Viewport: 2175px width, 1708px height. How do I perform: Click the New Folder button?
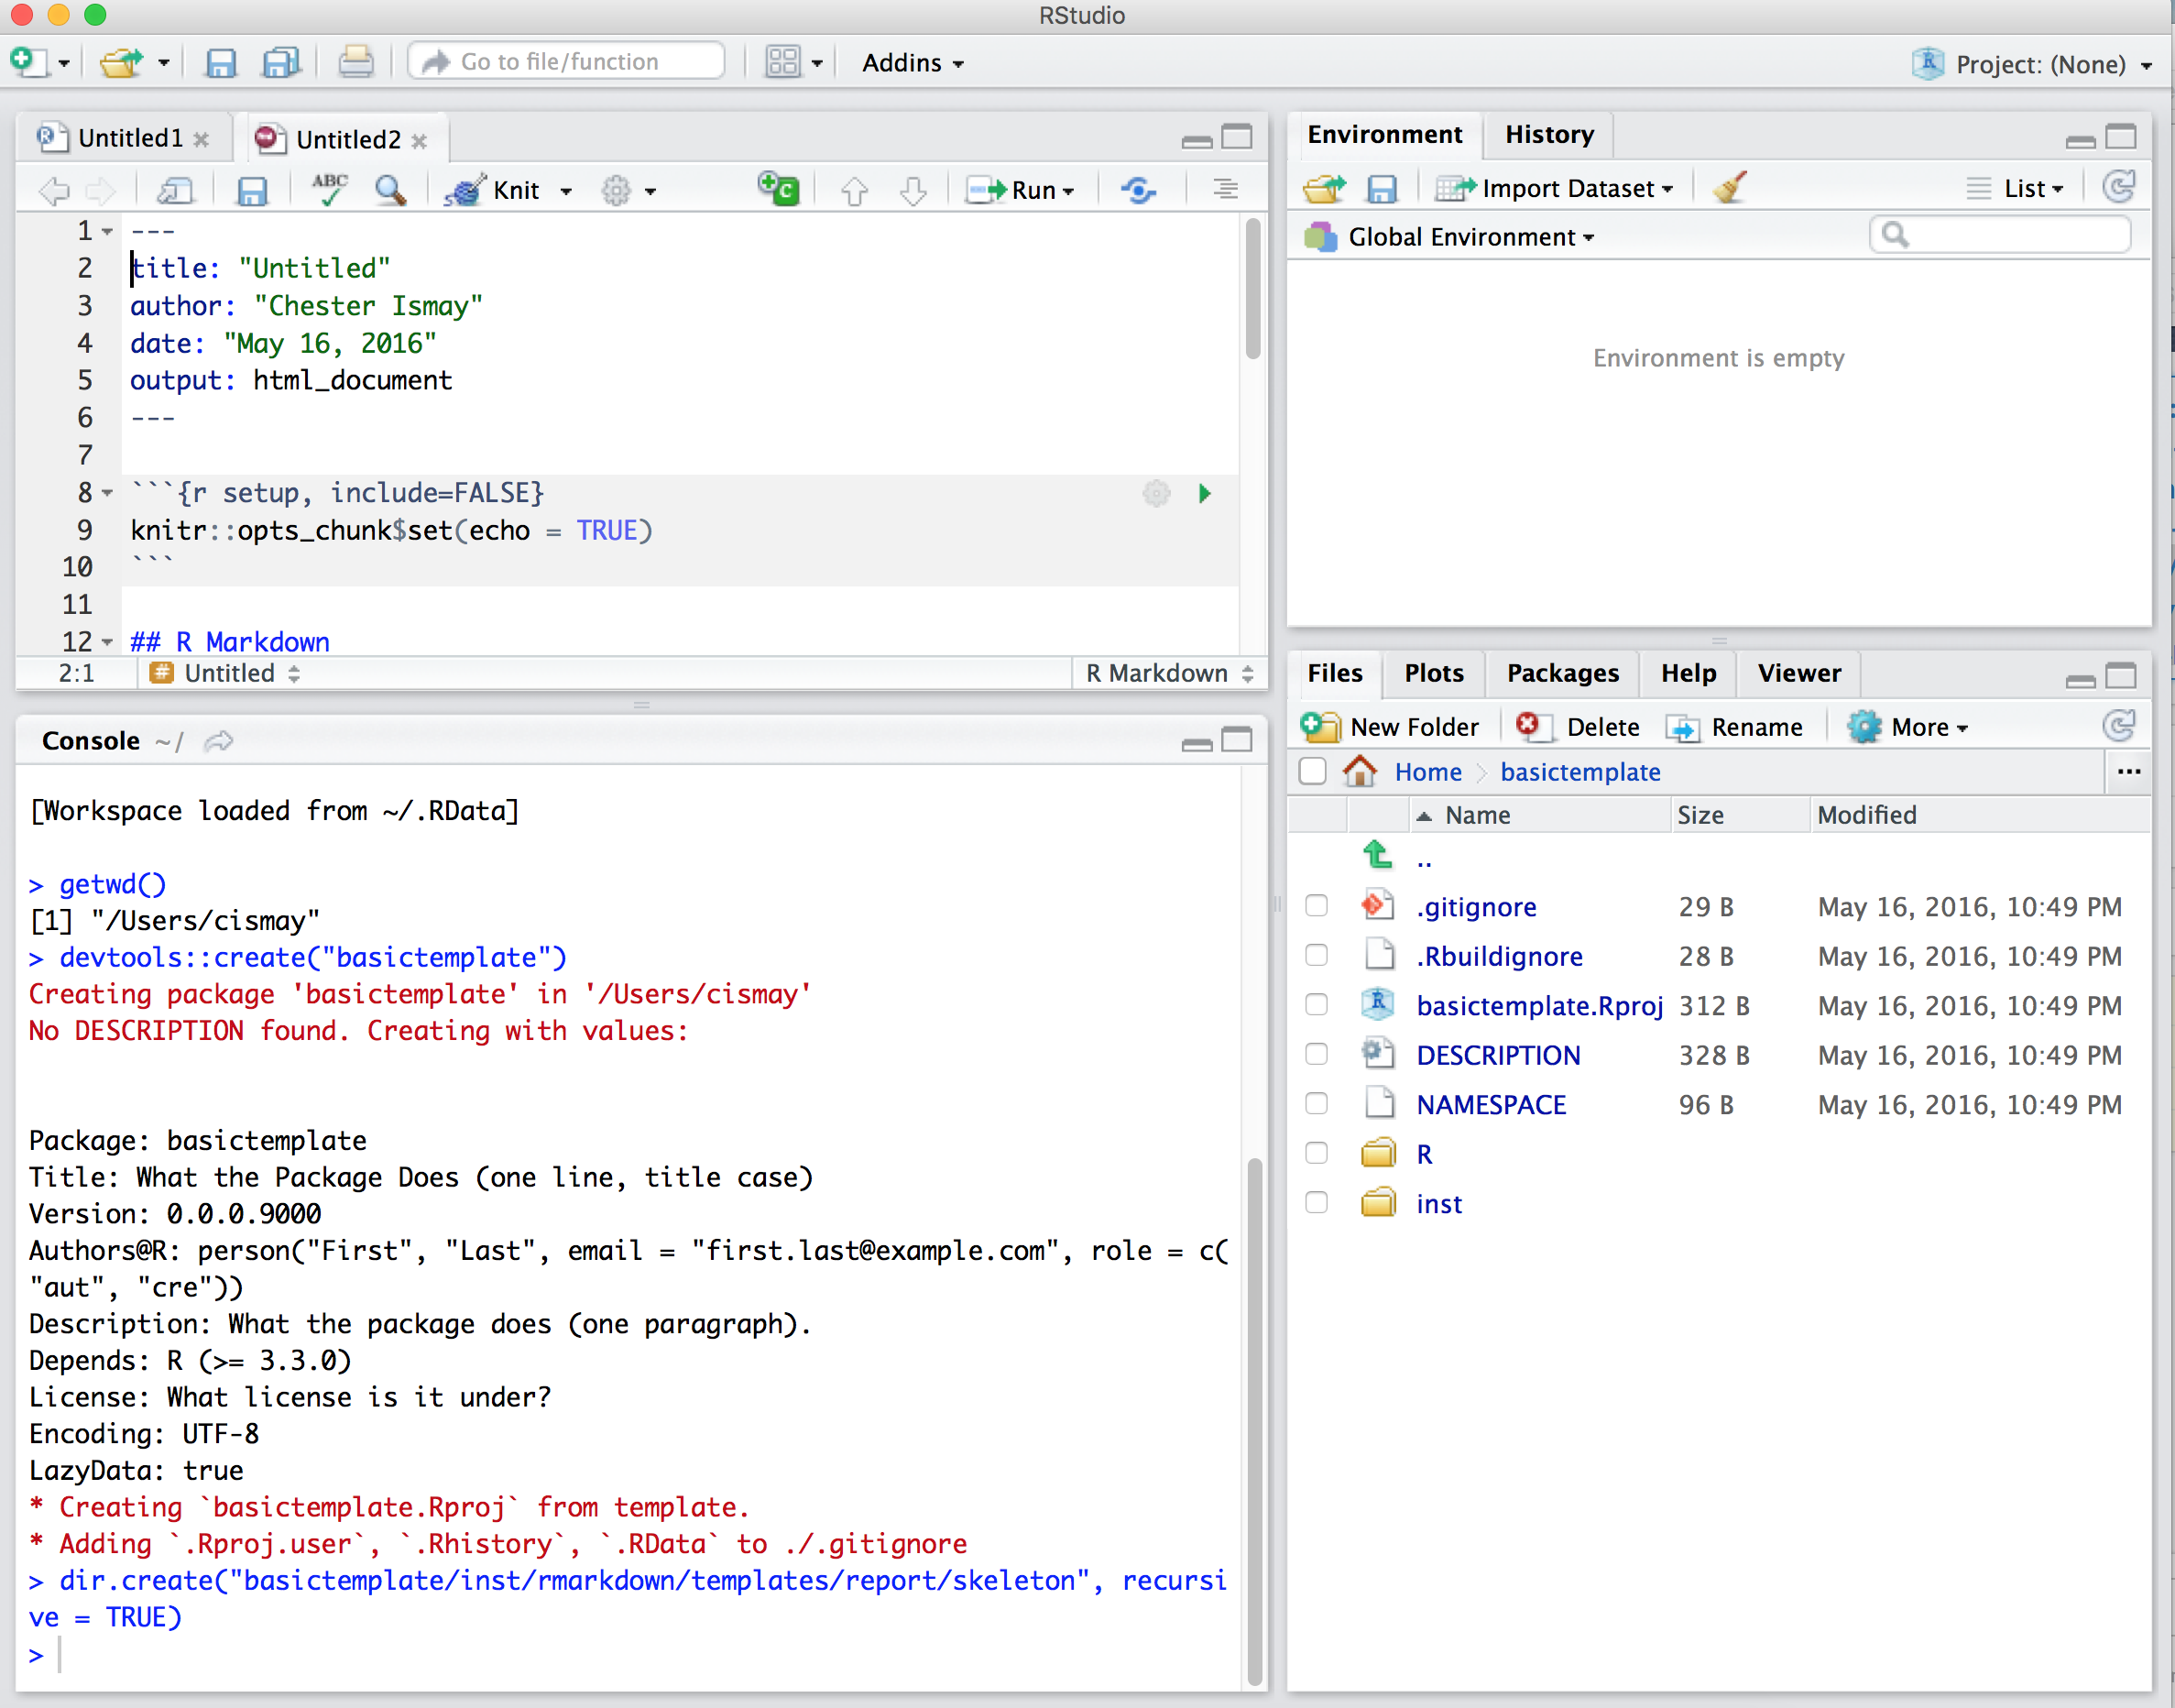click(1391, 727)
